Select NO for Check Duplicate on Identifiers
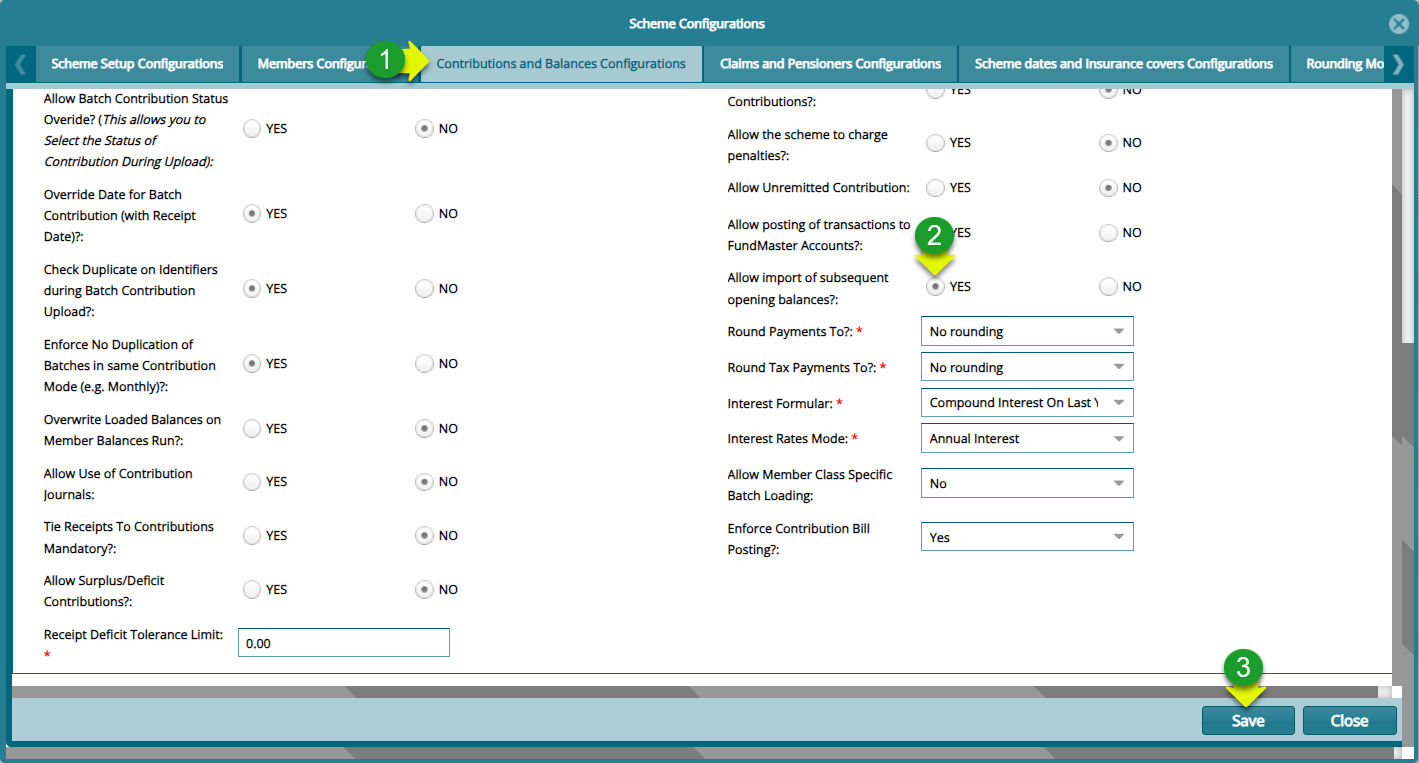This screenshot has height=763, width=1419. pos(423,288)
